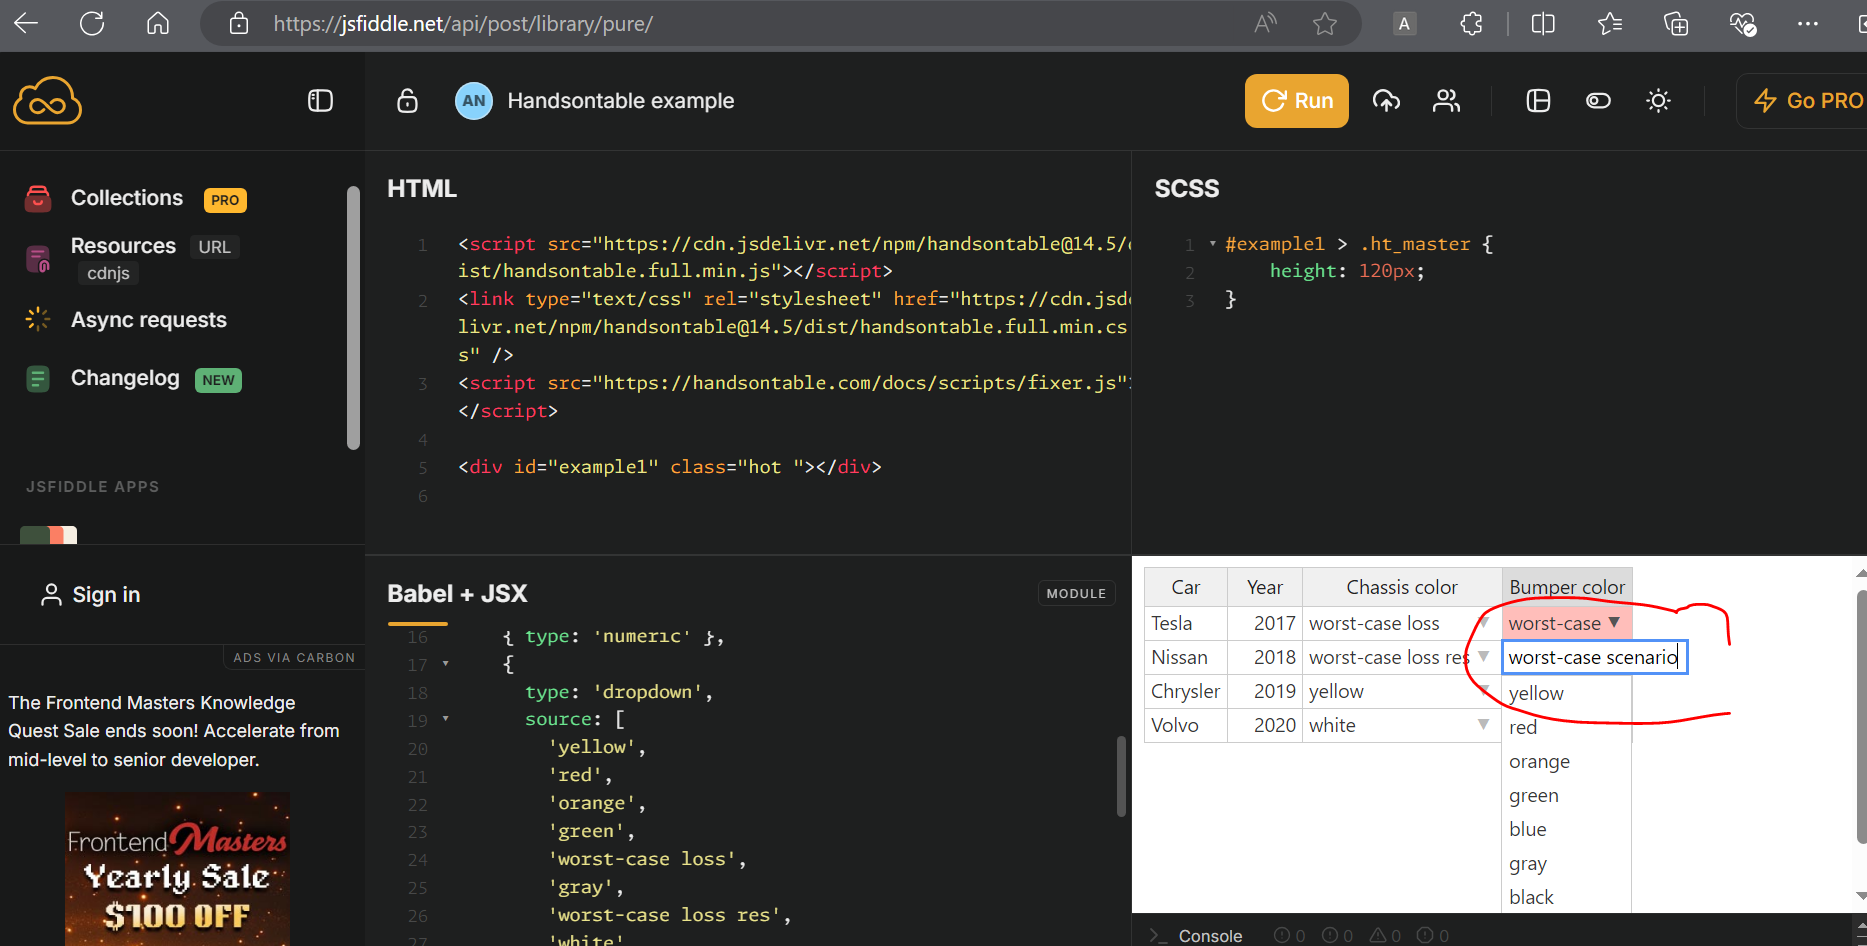
Task: Edit the Handsontable example fiddle title
Action: [x=621, y=101]
